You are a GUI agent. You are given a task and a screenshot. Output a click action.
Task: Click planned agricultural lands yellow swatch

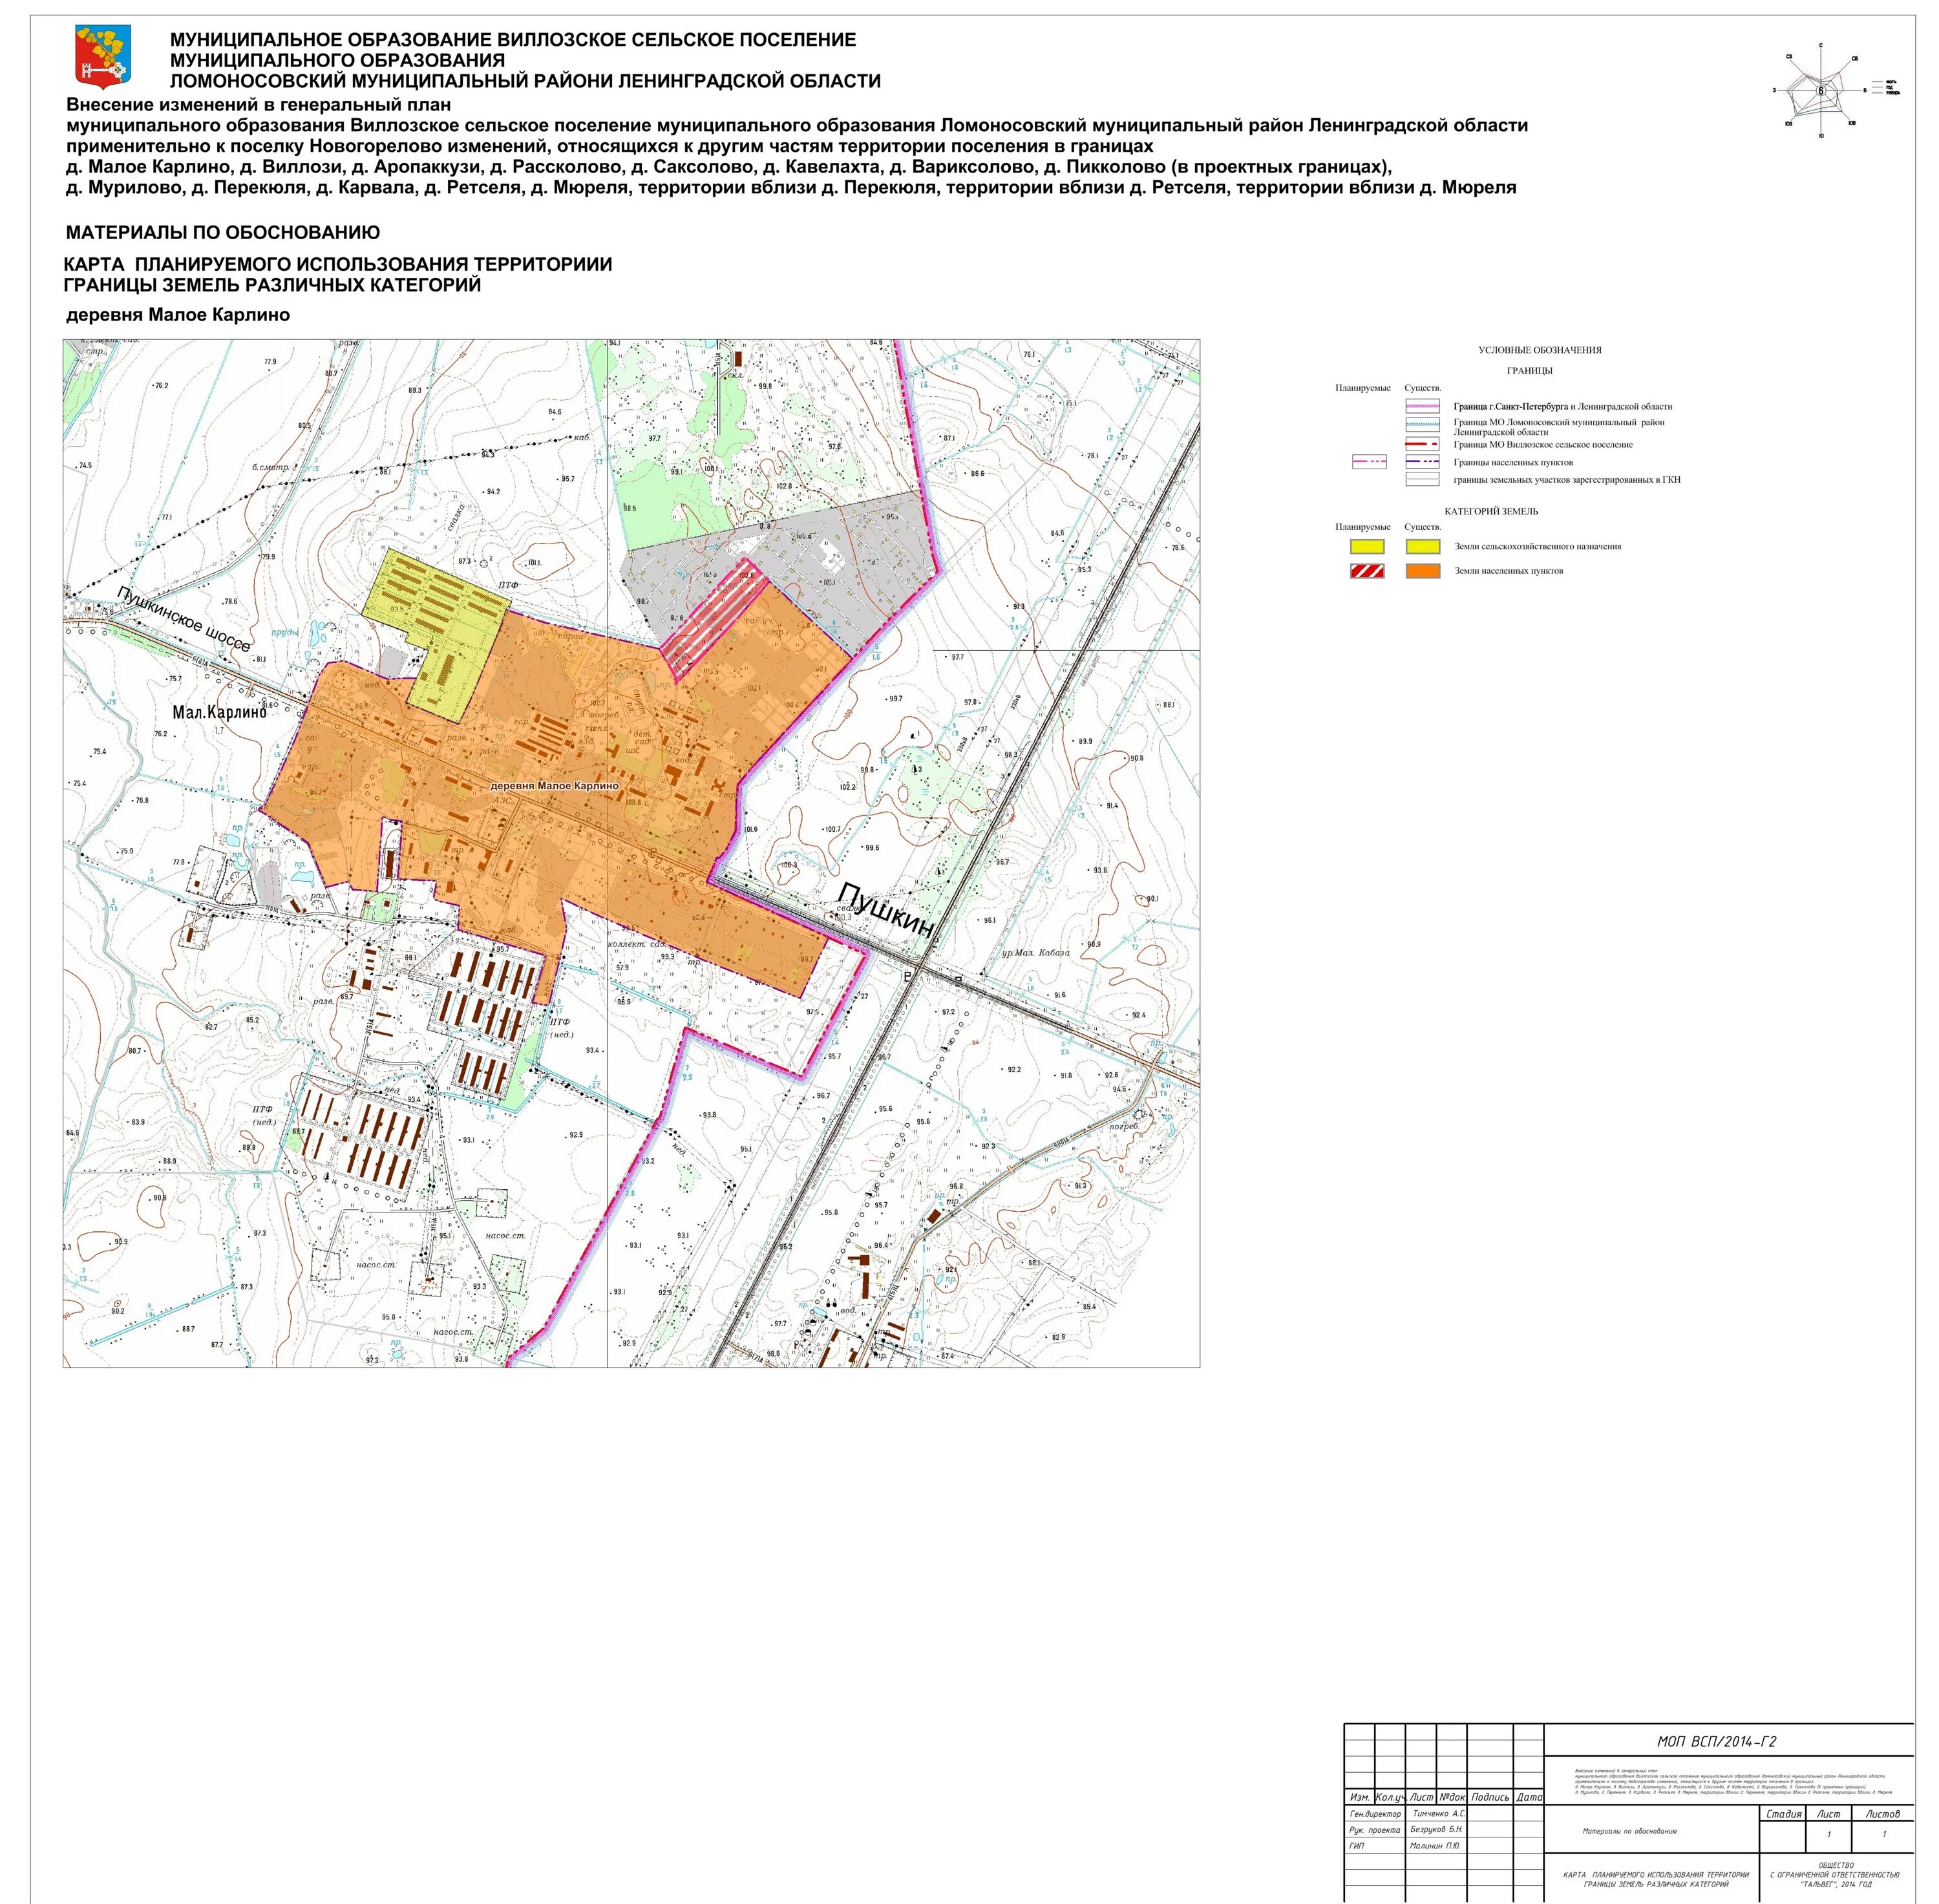tap(1367, 547)
